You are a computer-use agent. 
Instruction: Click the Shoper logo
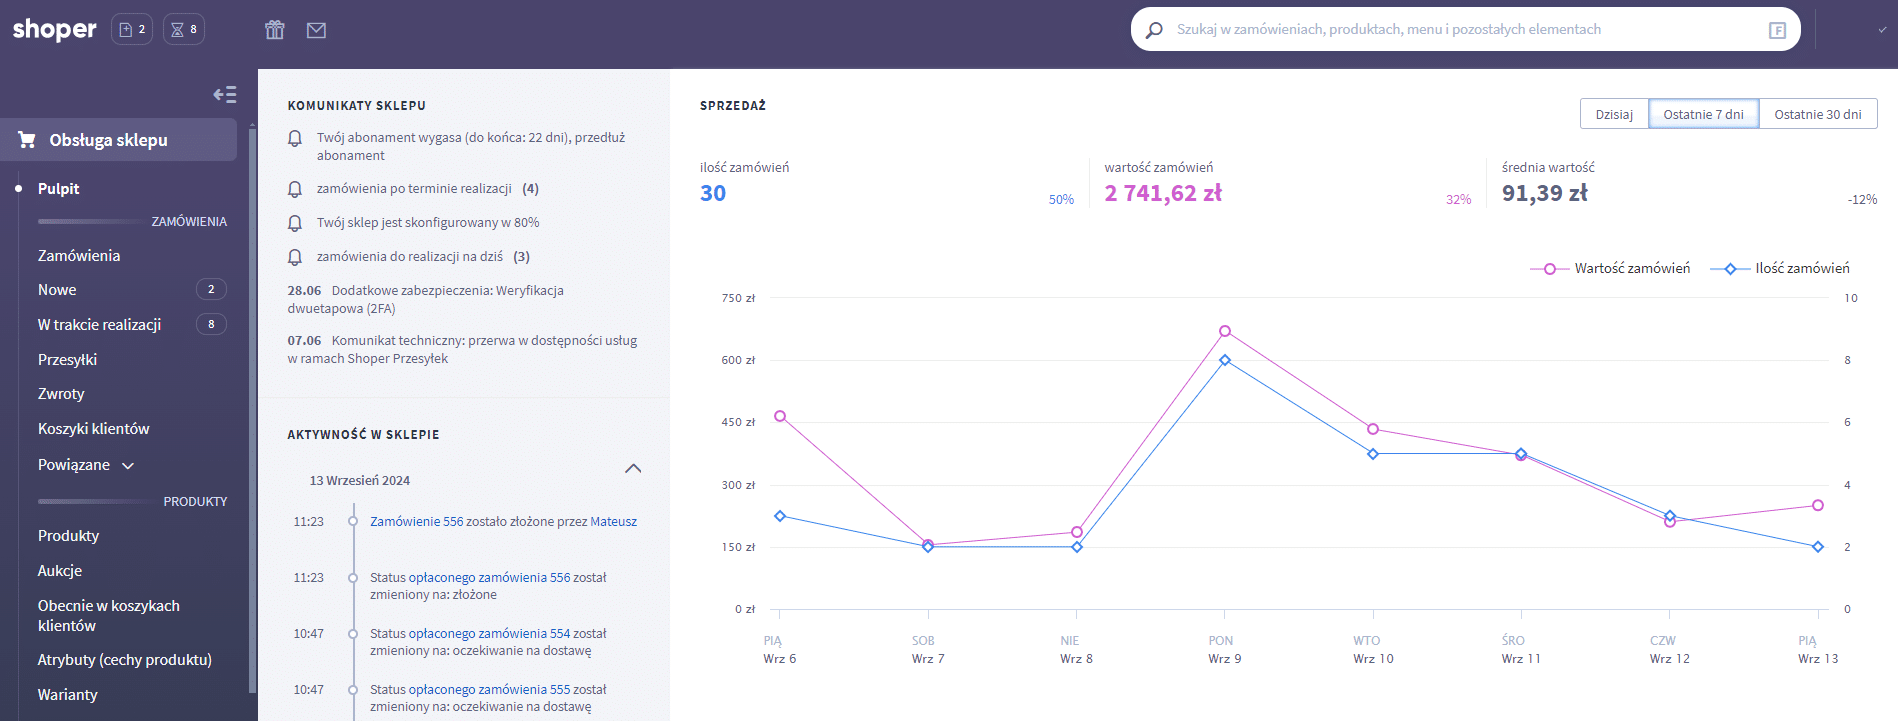tap(55, 30)
